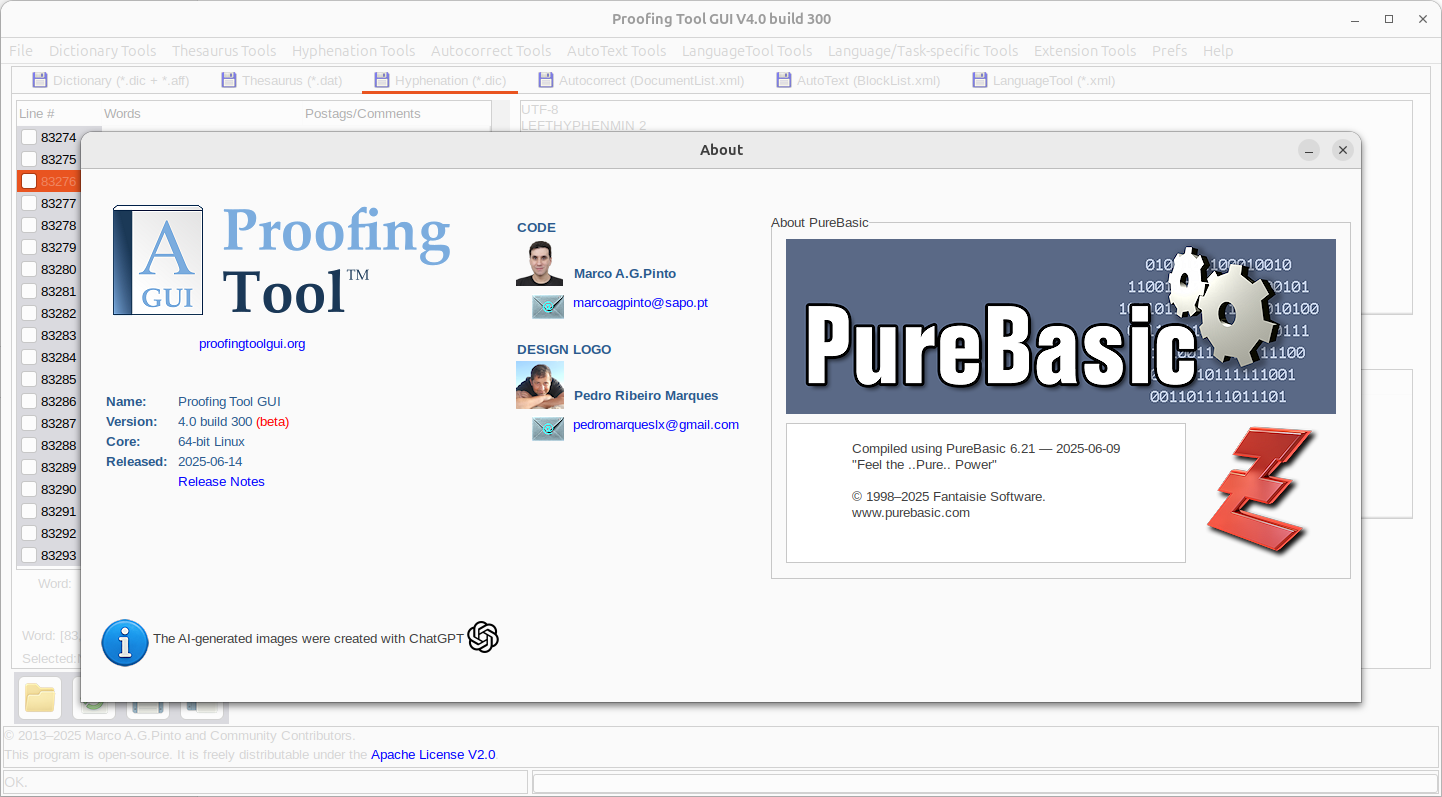
Task: Switch to the Autocorrect (DocumentList.xml) tab
Action: pyautogui.click(x=641, y=81)
